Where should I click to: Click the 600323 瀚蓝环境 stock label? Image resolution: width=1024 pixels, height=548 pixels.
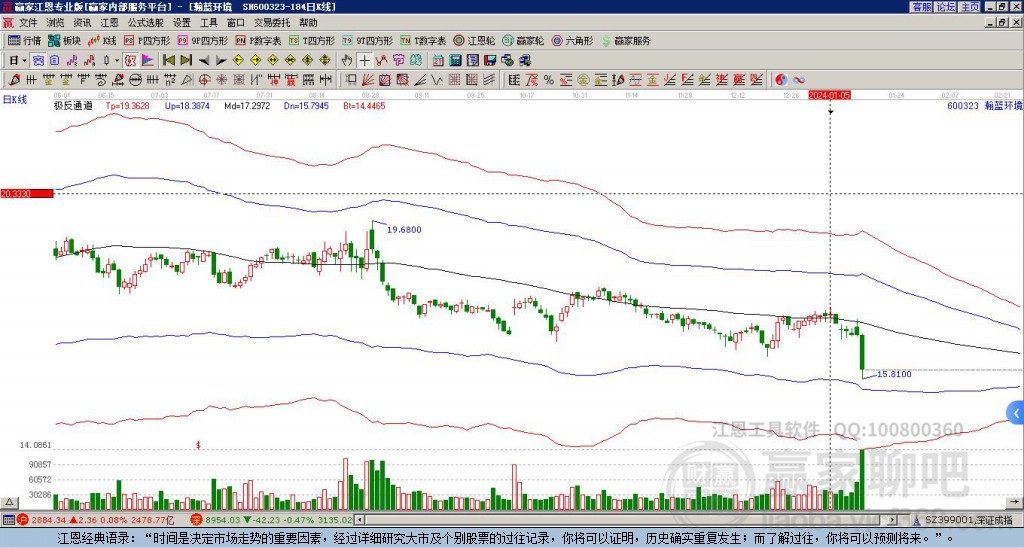984,106
